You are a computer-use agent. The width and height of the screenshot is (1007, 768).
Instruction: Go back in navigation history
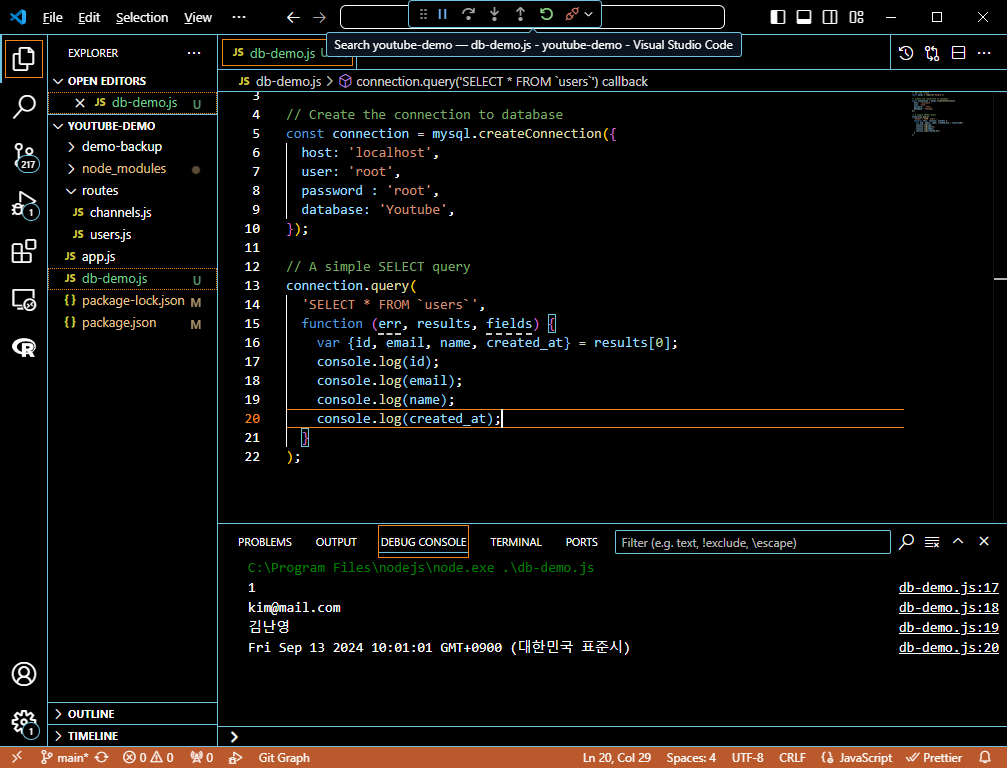(293, 17)
